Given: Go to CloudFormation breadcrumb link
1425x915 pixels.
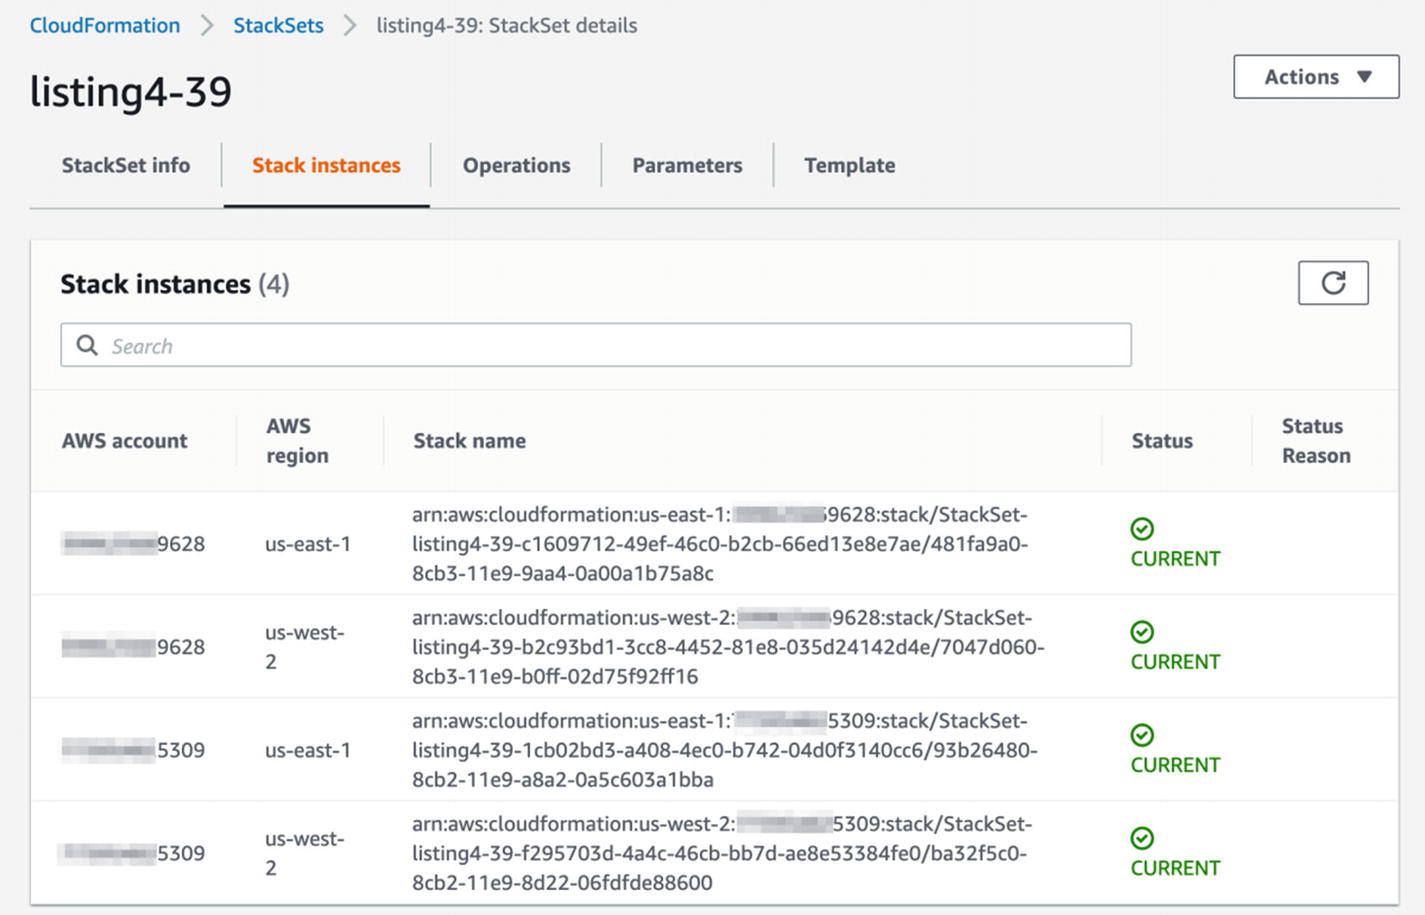Looking at the screenshot, I should point(105,25).
